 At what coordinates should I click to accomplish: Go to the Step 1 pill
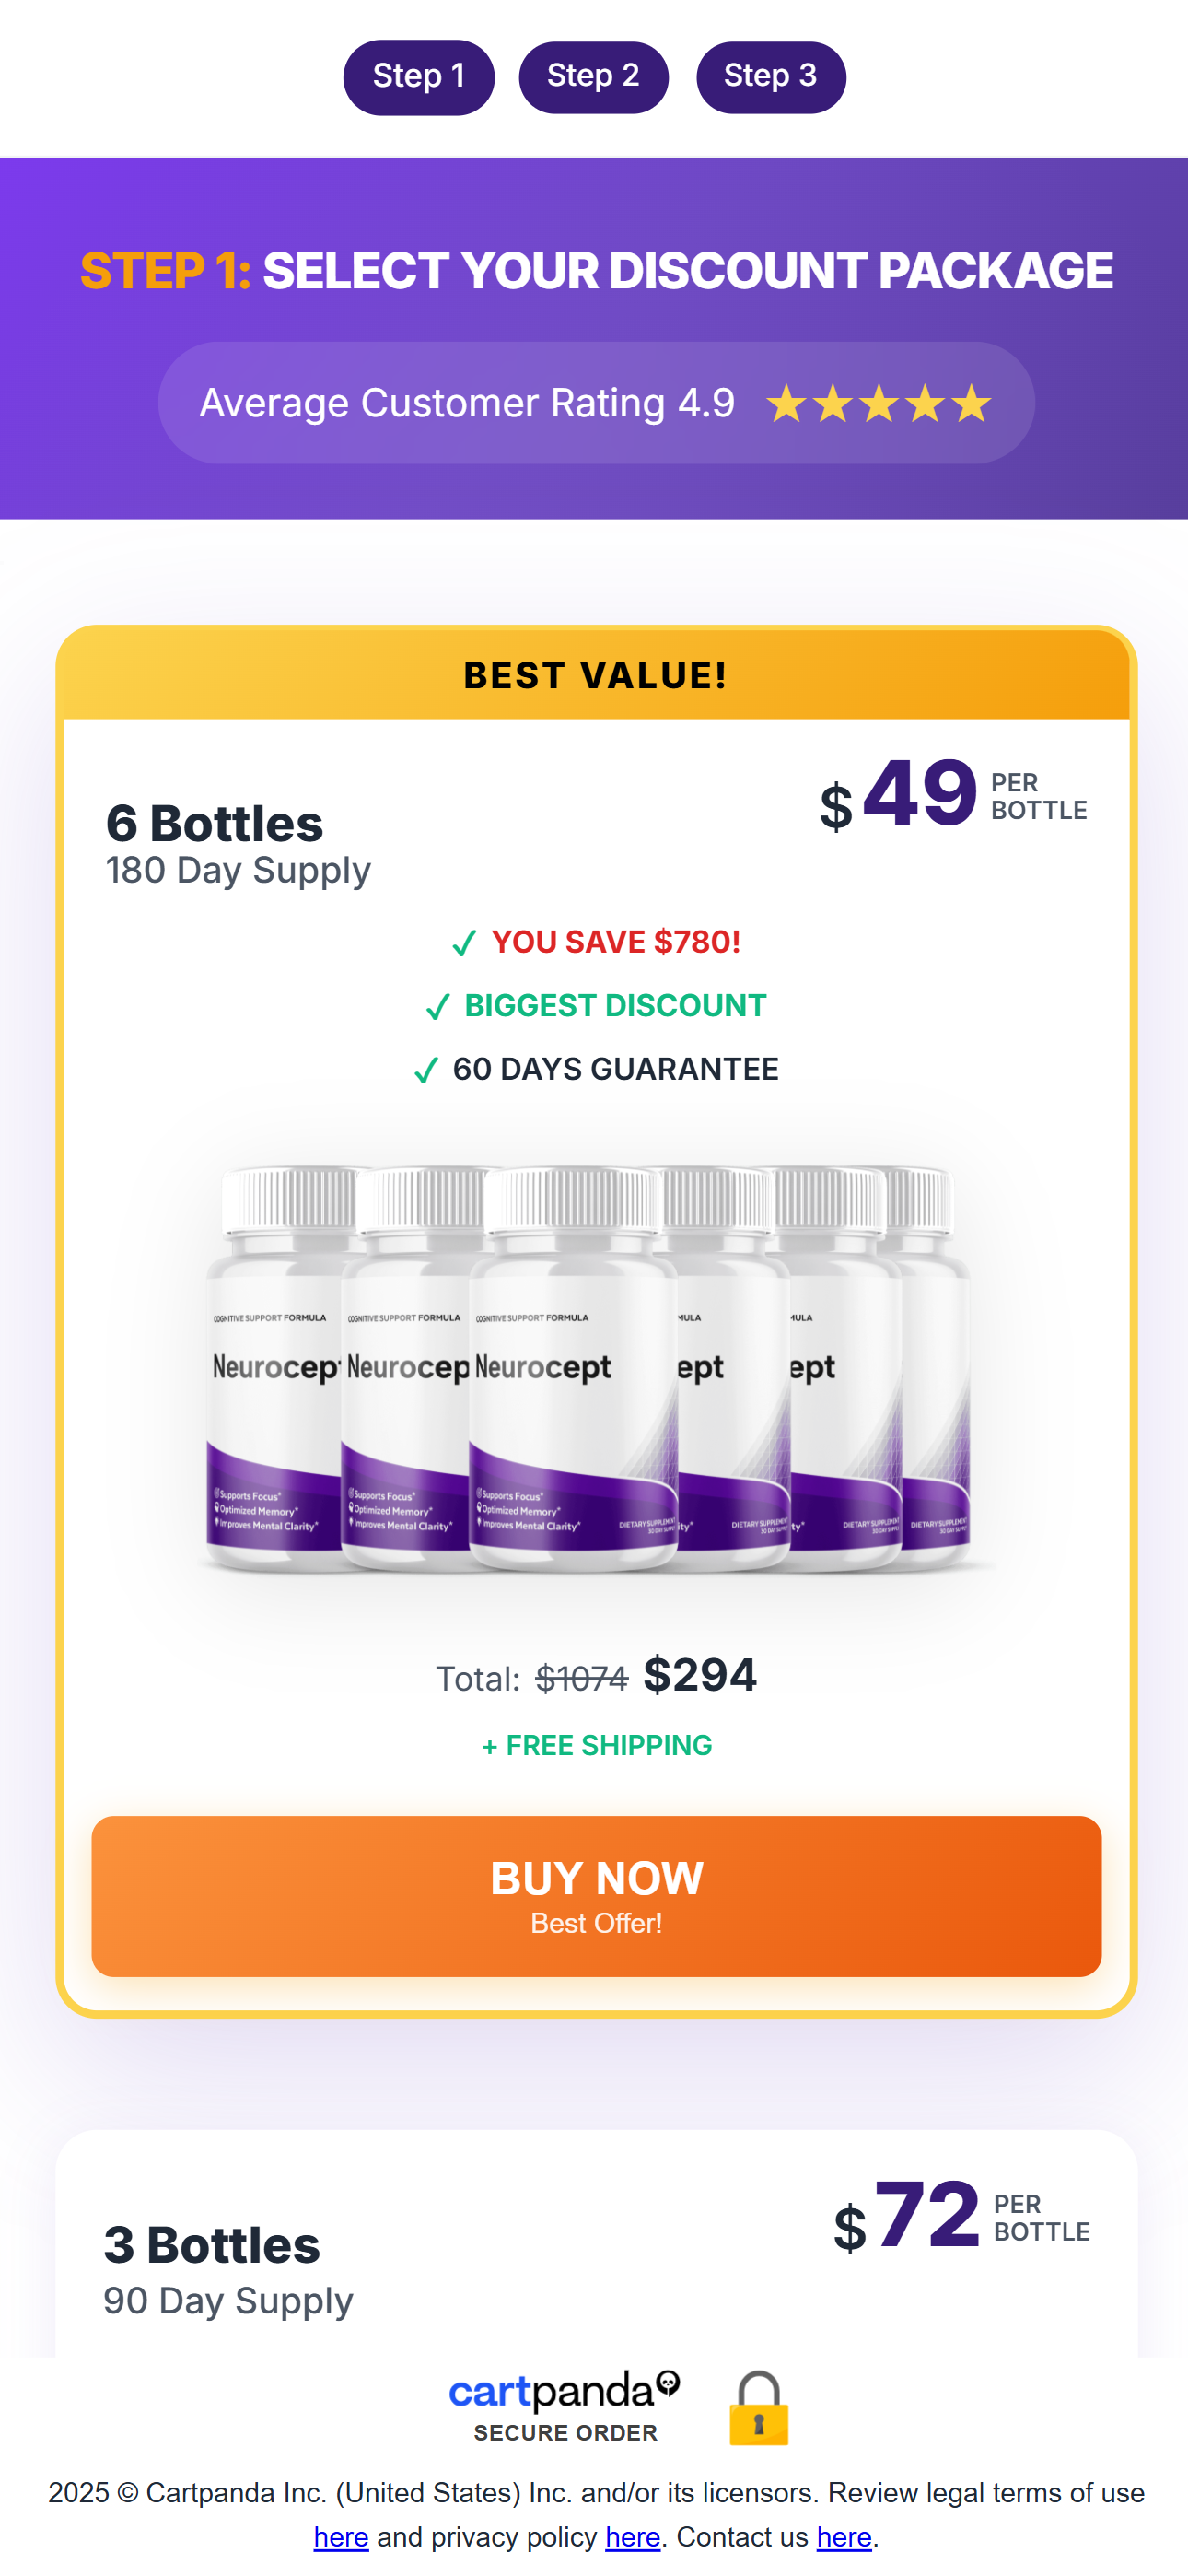pos(418,77)
